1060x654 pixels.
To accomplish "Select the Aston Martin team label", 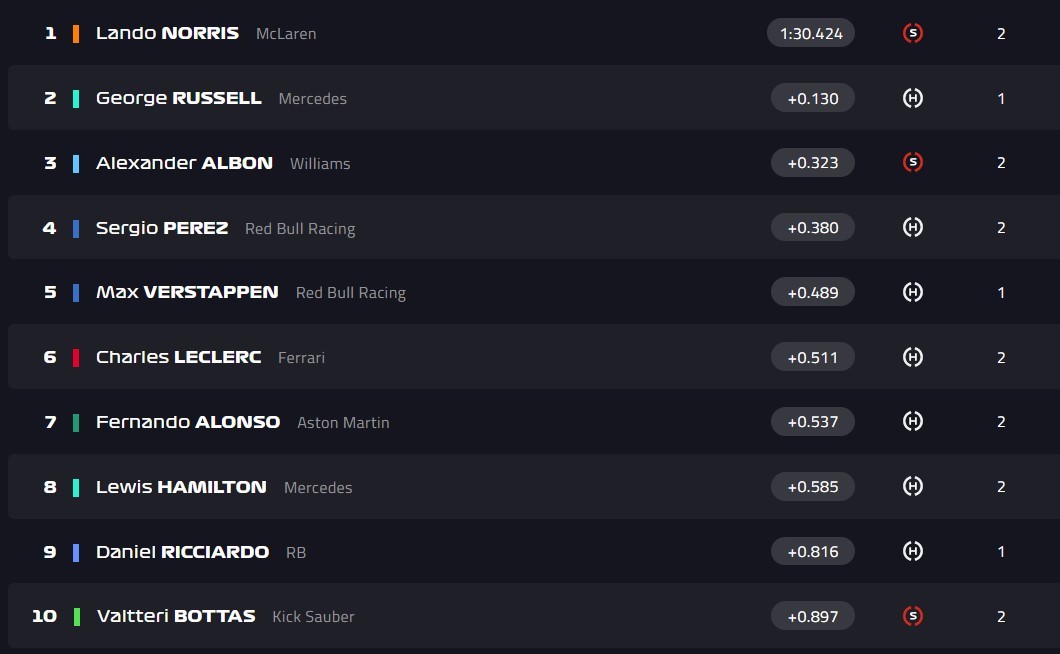I will [343, 423].
